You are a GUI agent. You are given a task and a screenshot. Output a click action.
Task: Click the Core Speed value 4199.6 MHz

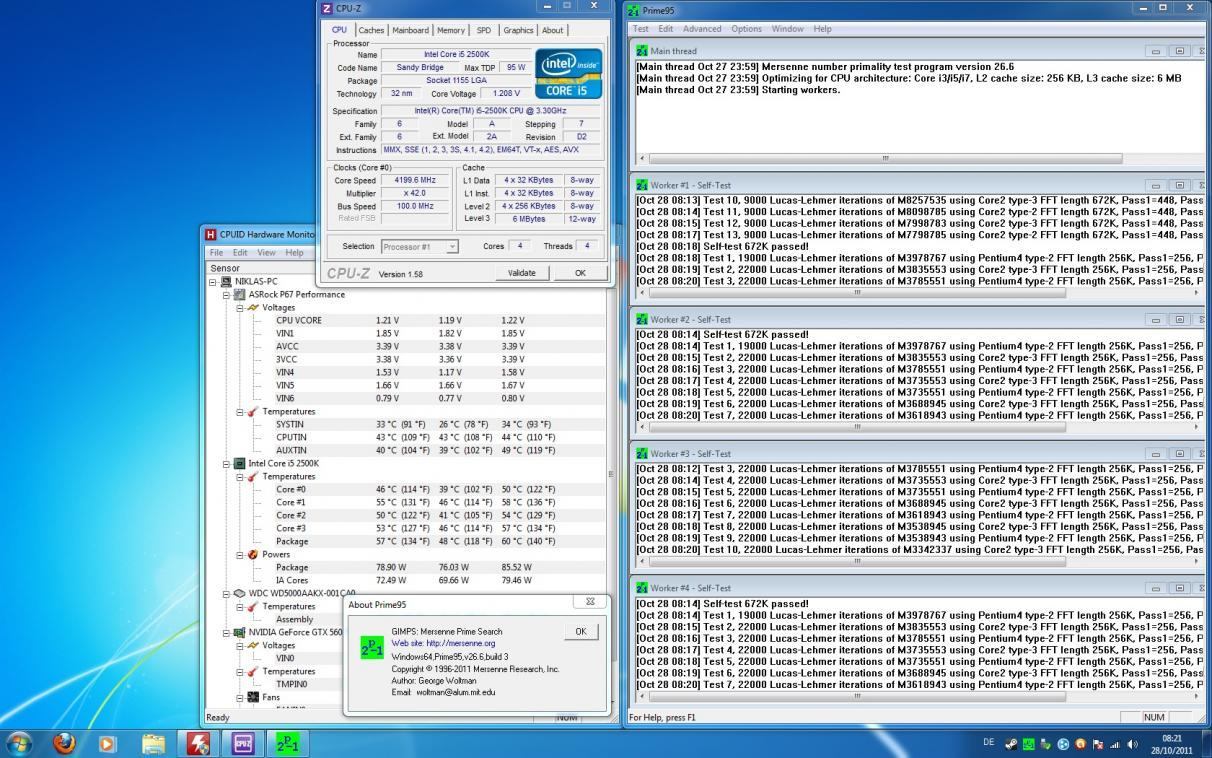[x=415, y=181]
